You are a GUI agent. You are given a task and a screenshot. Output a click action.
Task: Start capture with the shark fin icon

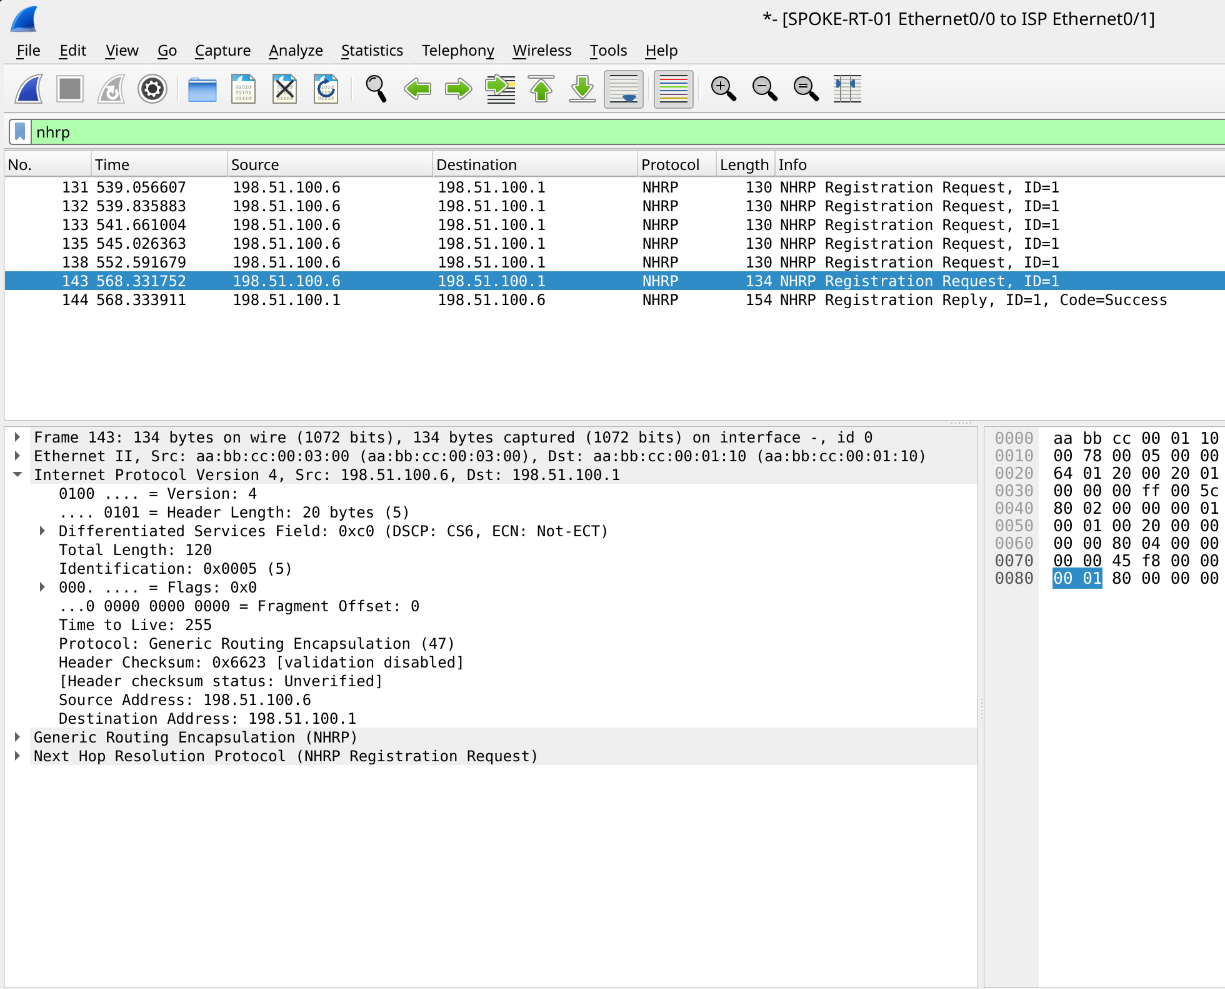[29, 89]
